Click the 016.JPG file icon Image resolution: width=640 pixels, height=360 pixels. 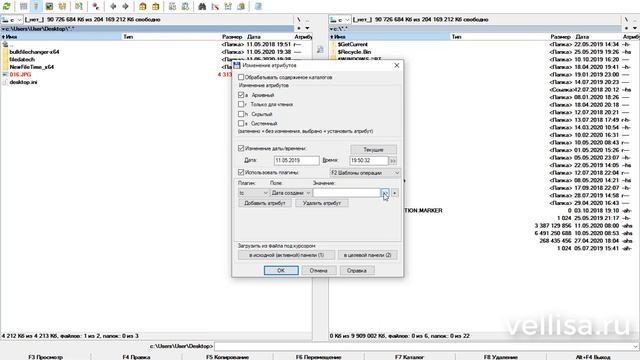coord(5,75)
